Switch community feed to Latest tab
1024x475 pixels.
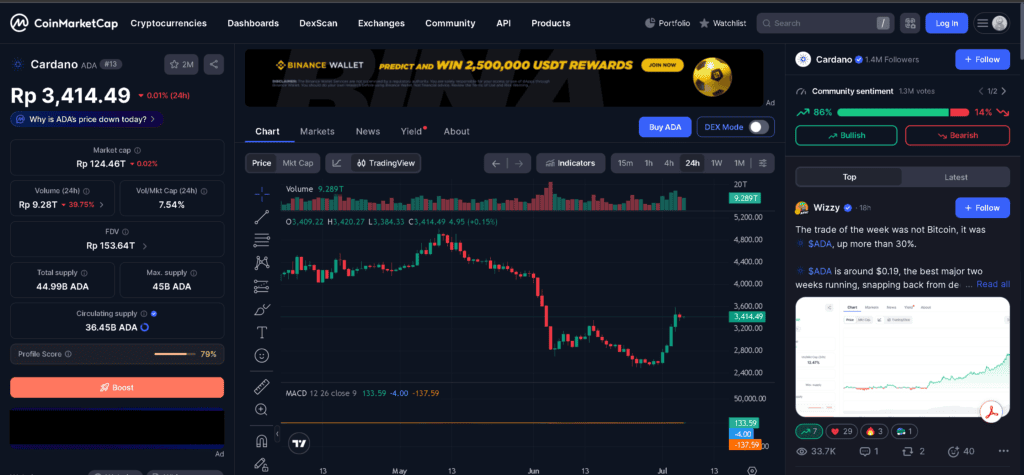[956, 177]
